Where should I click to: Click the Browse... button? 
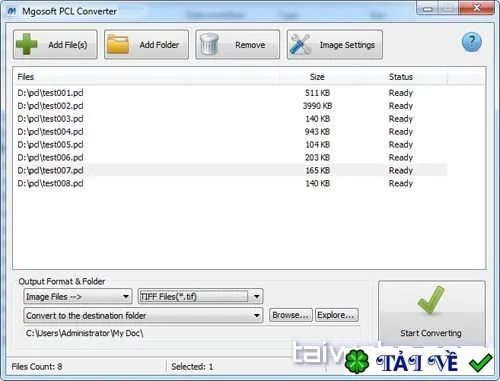tap(290, 315)
